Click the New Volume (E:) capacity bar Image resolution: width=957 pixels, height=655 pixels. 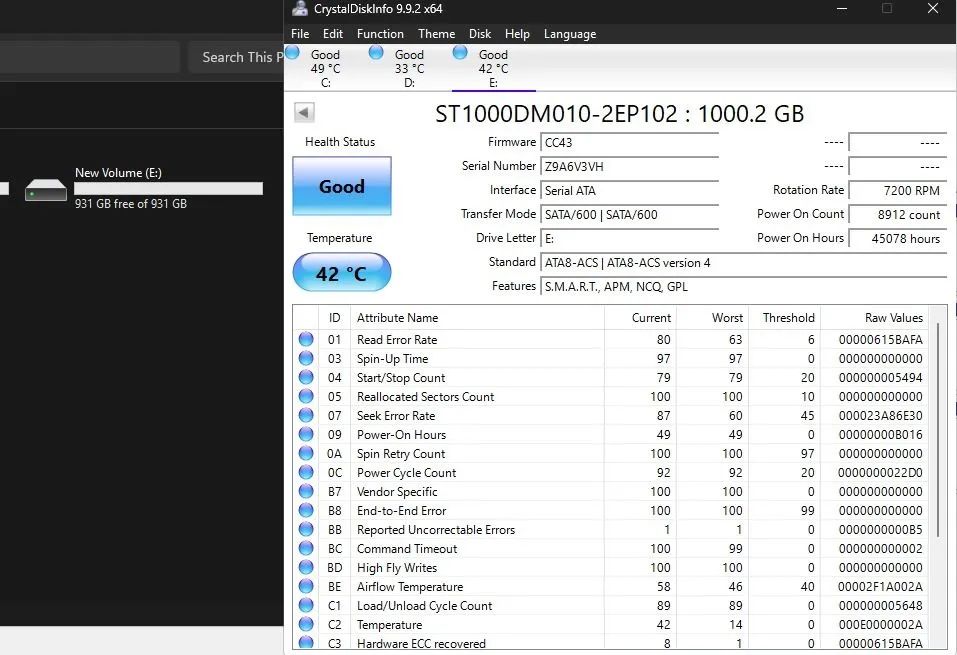(168, 189)
